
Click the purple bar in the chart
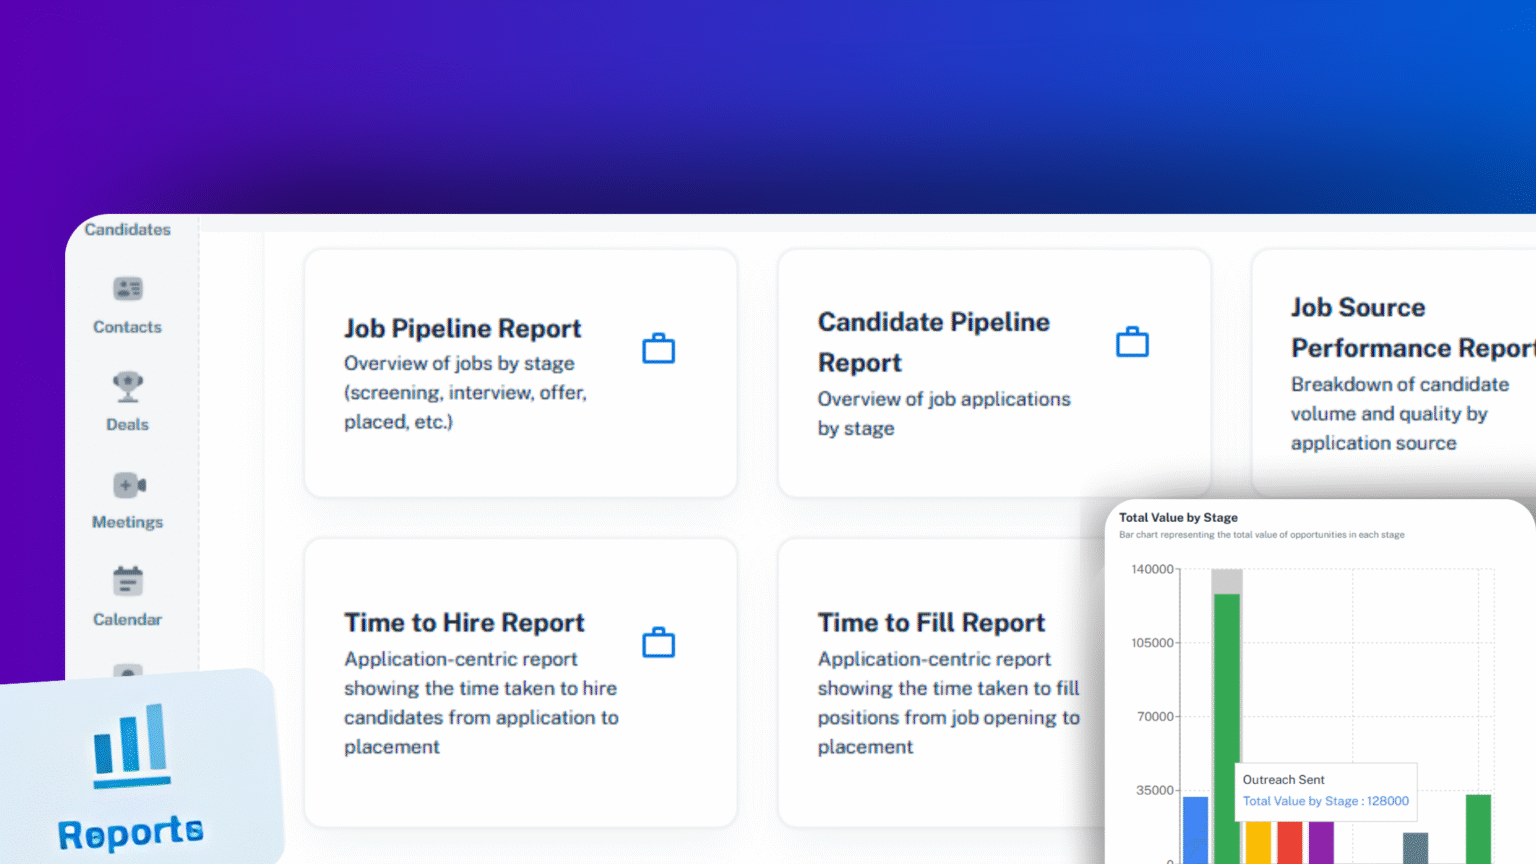(1321, 842)
